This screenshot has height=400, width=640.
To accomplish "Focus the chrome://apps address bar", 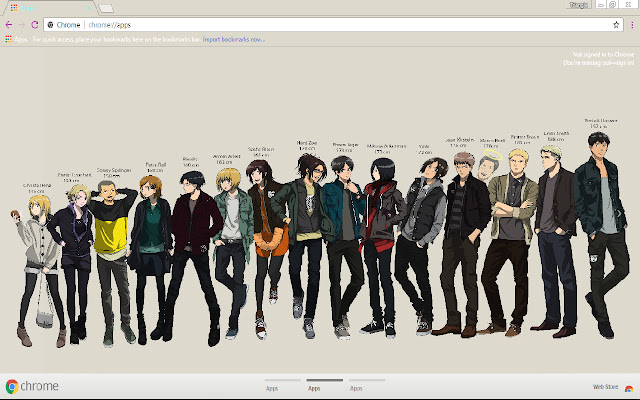I will pos(333,25).
